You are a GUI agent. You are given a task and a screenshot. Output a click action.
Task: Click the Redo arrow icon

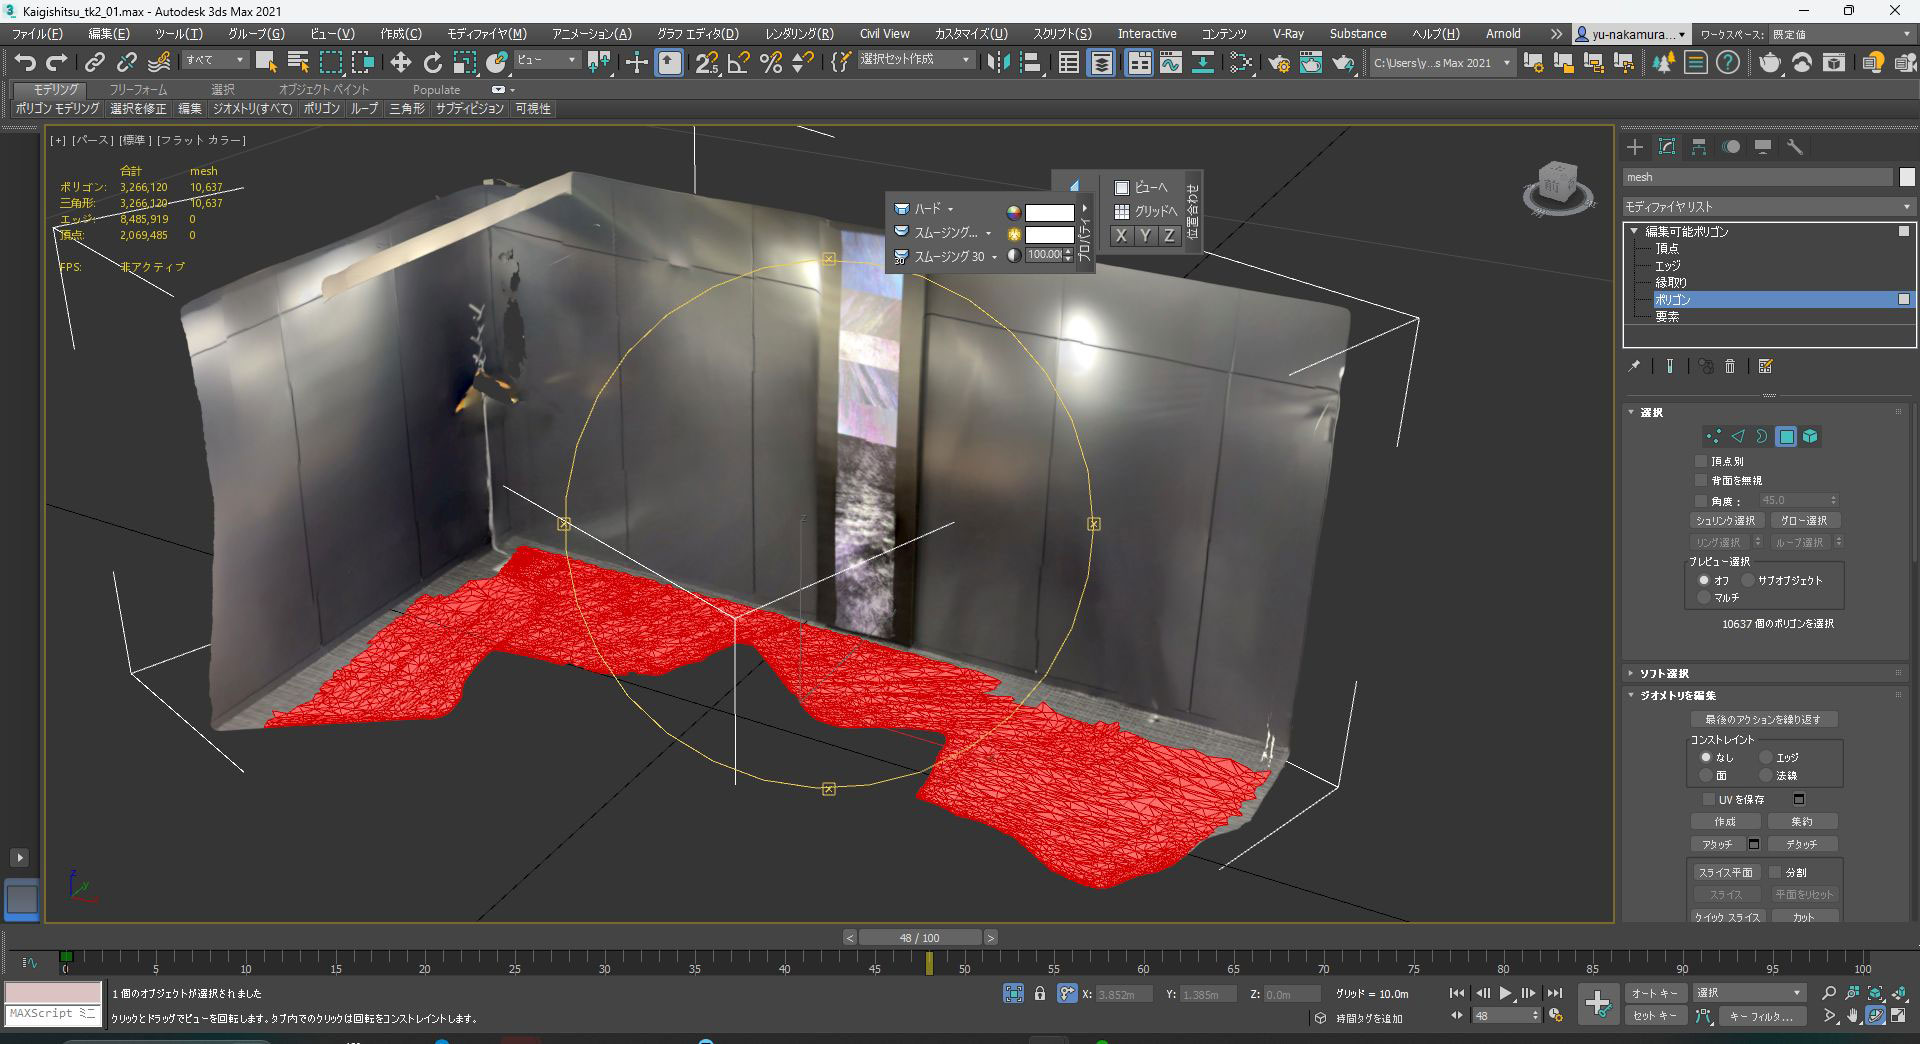[x=57, y=63]
